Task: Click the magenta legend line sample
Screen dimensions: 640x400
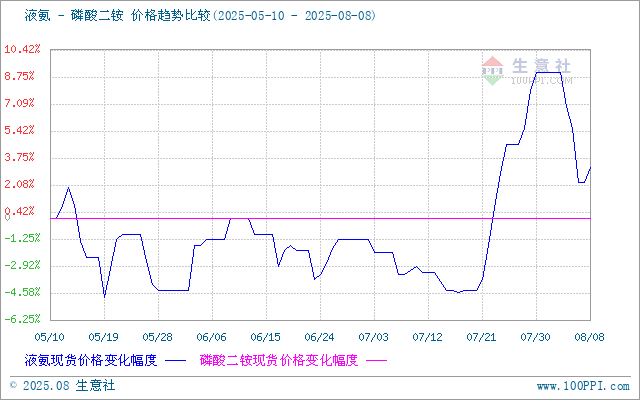Action: click(x=376, y=361)
